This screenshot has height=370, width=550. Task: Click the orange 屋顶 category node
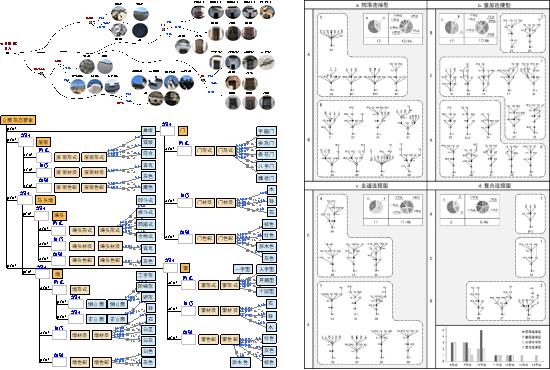point(44,142)
